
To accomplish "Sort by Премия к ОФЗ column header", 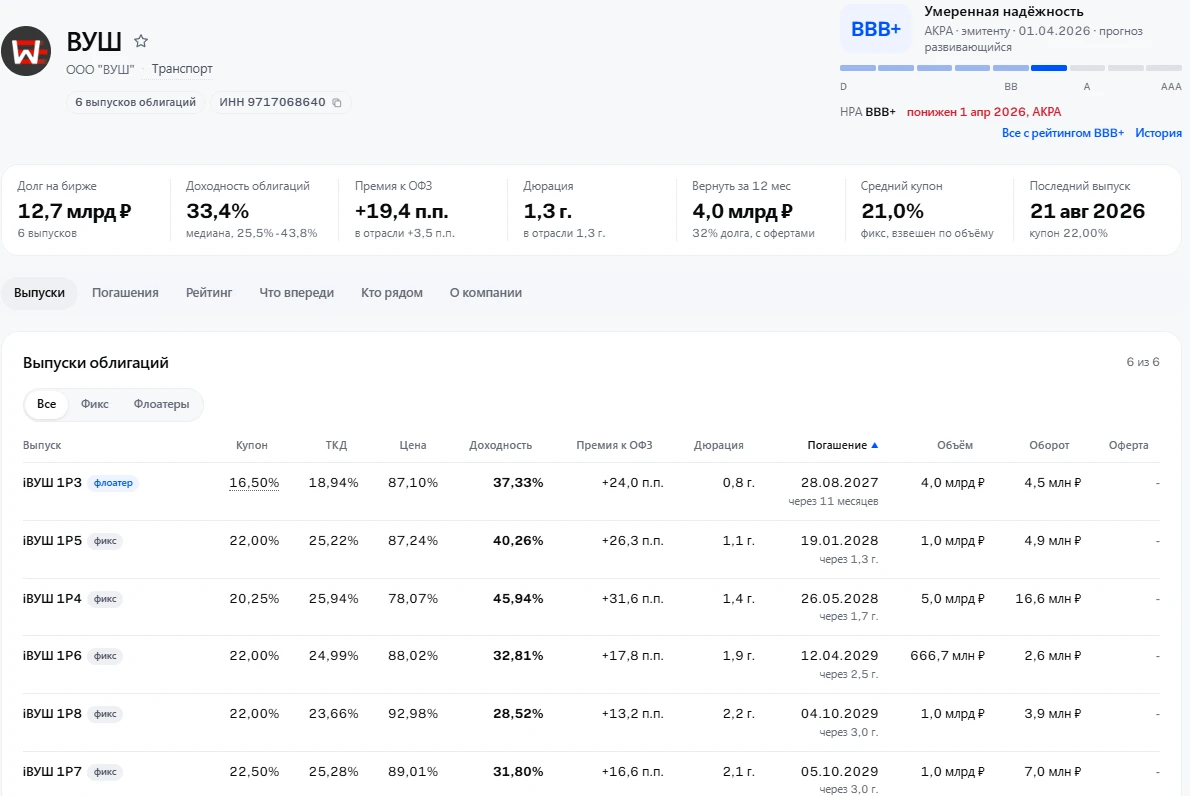I will [x=614, y=445].
